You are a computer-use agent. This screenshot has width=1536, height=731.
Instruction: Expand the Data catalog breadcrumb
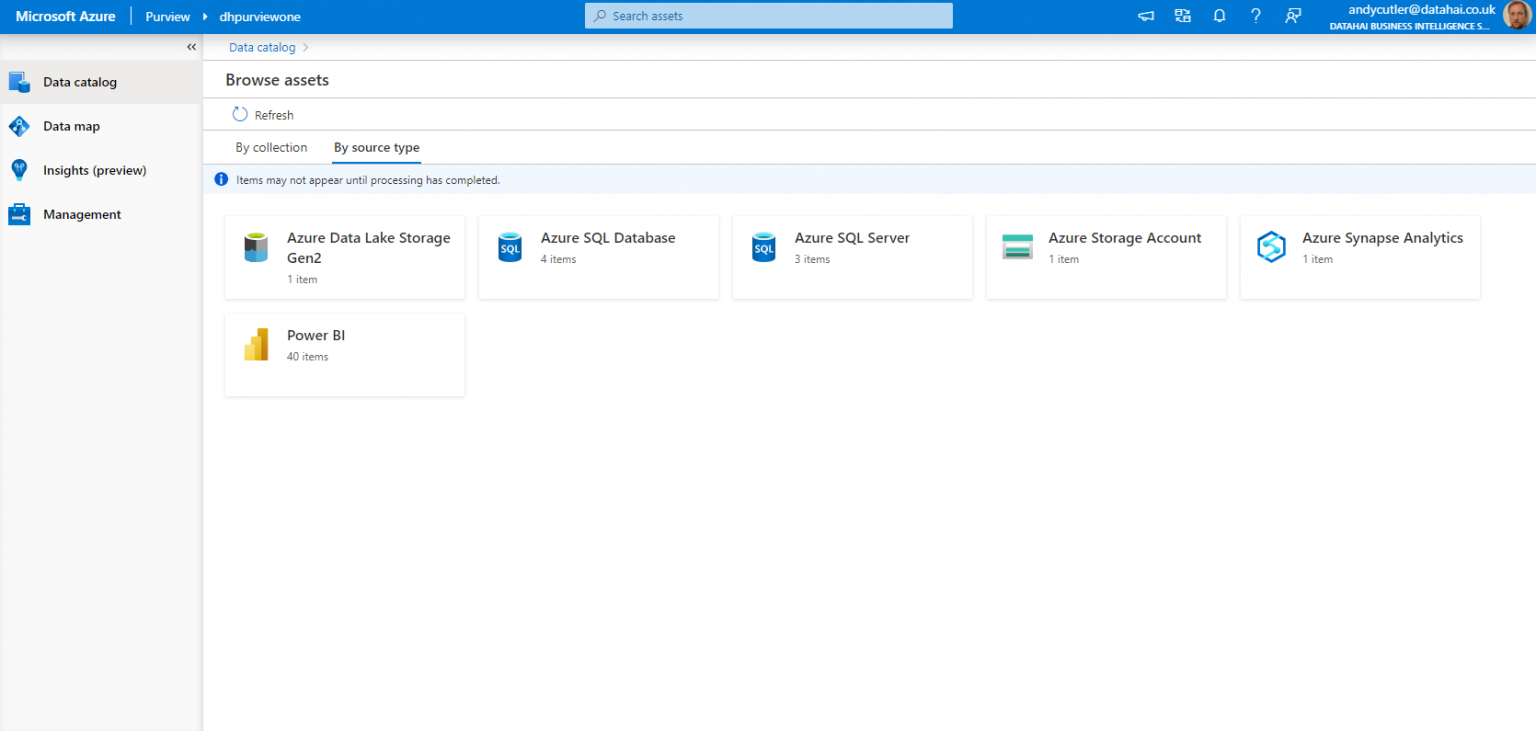pos(305,46)
